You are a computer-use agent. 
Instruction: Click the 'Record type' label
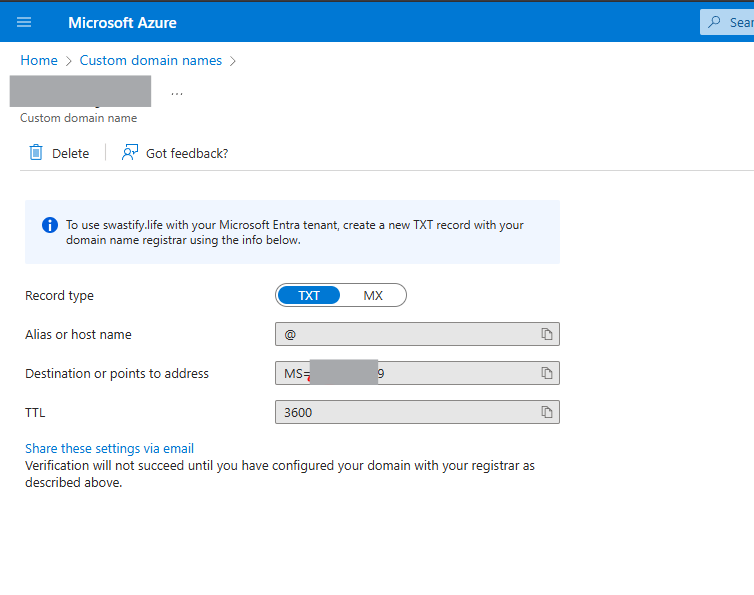point(59,295)
